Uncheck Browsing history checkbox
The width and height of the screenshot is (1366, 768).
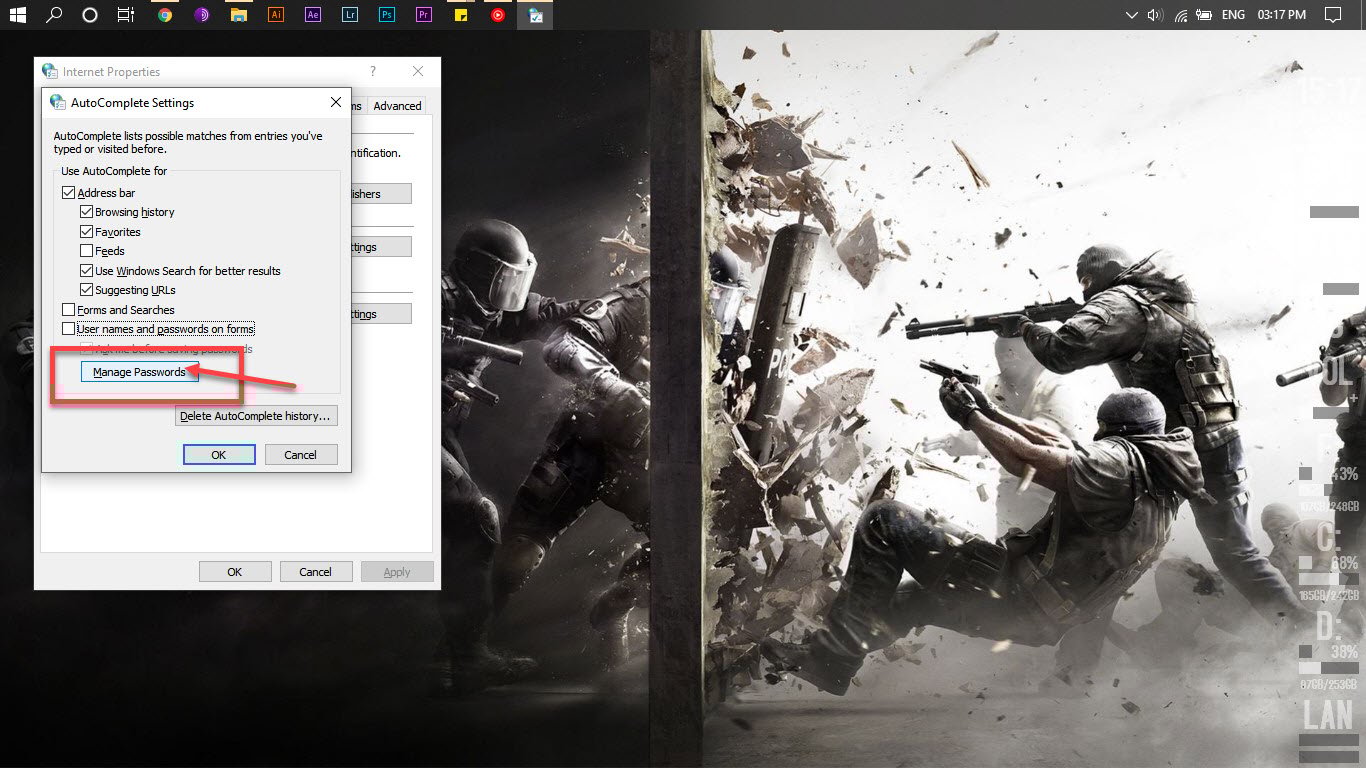[86, 212]
